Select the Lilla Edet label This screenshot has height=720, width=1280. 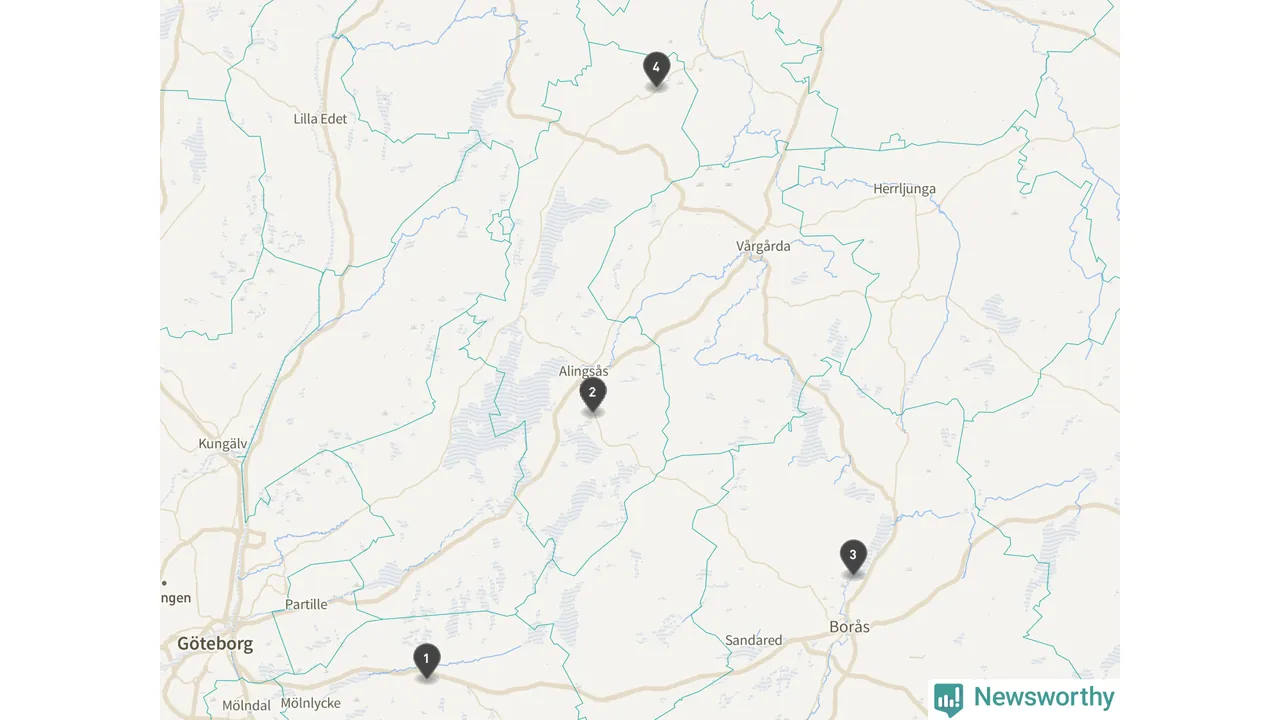pyautogui.click(x=320, y=118)
